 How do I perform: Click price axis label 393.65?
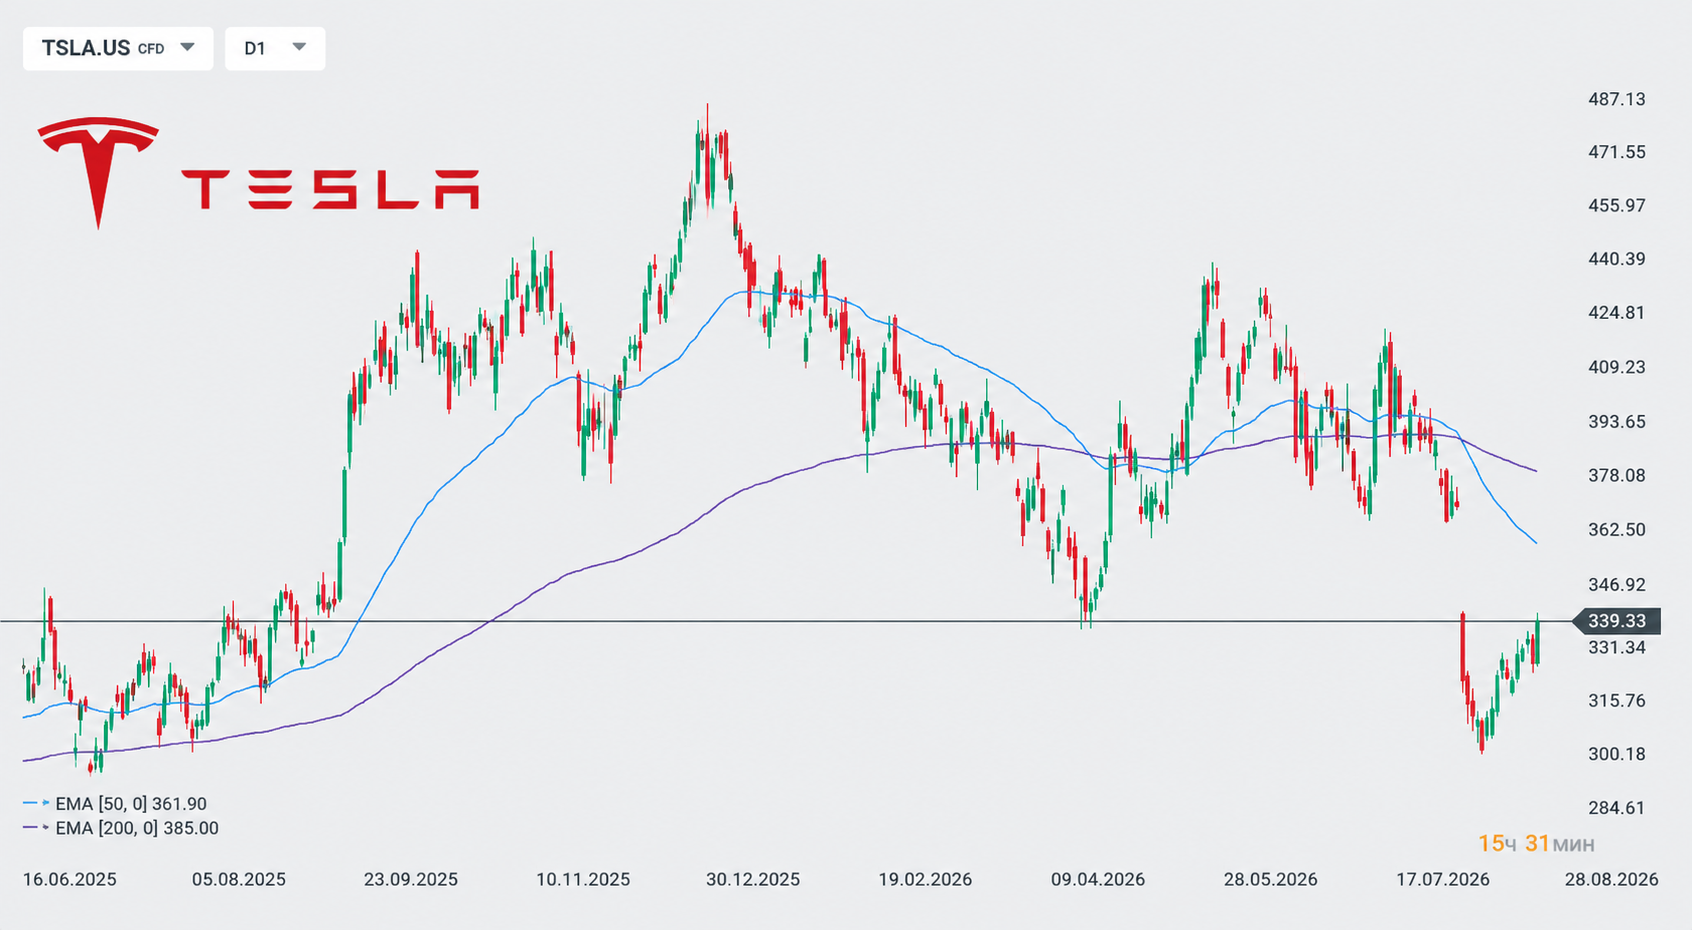(x=1617, y=421)
